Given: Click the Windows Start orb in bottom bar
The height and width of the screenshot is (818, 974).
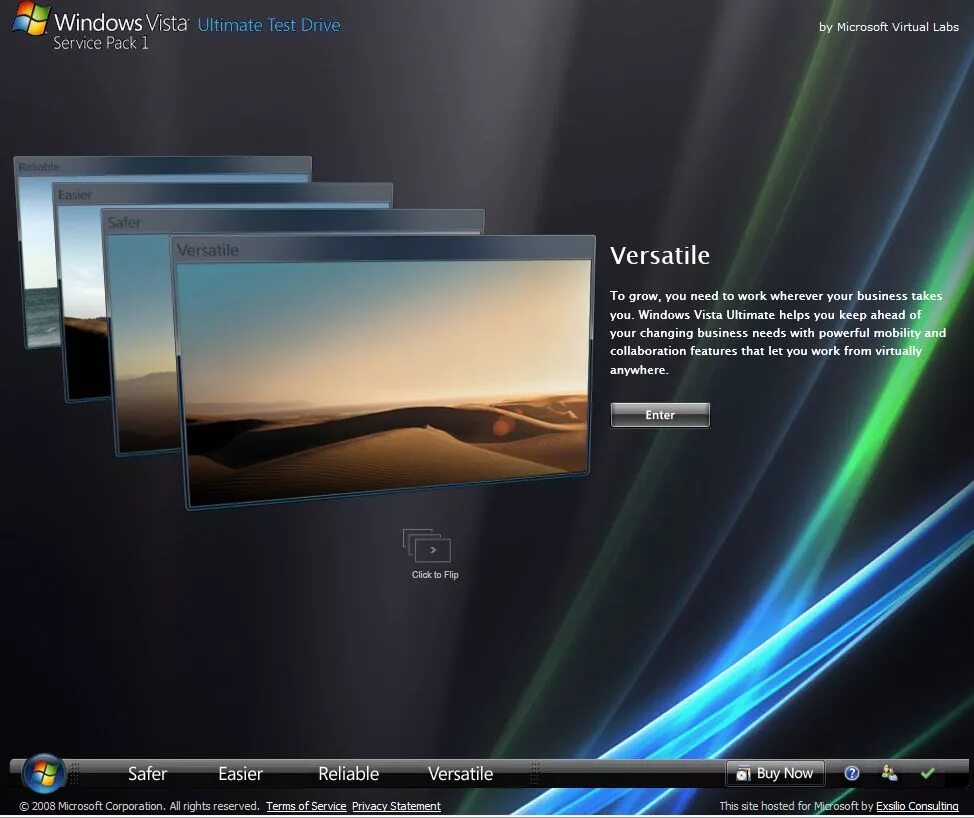Looking at the screenshot, I should [x=43, y=773].
